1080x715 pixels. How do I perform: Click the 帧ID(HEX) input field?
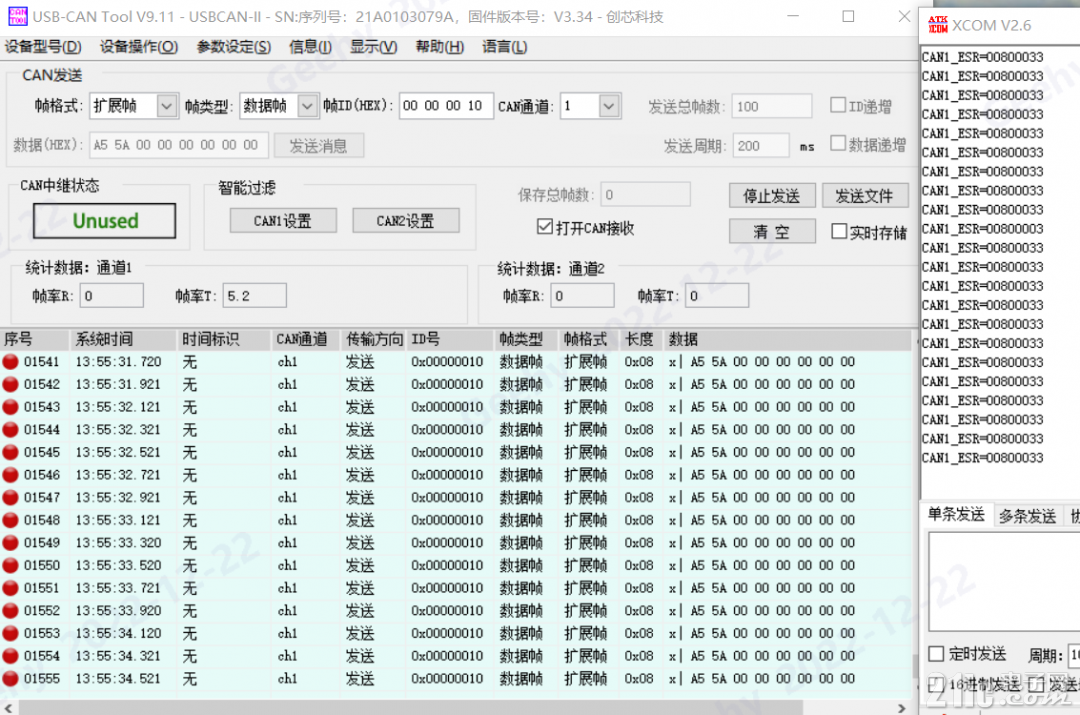click(x=446, y=106)
